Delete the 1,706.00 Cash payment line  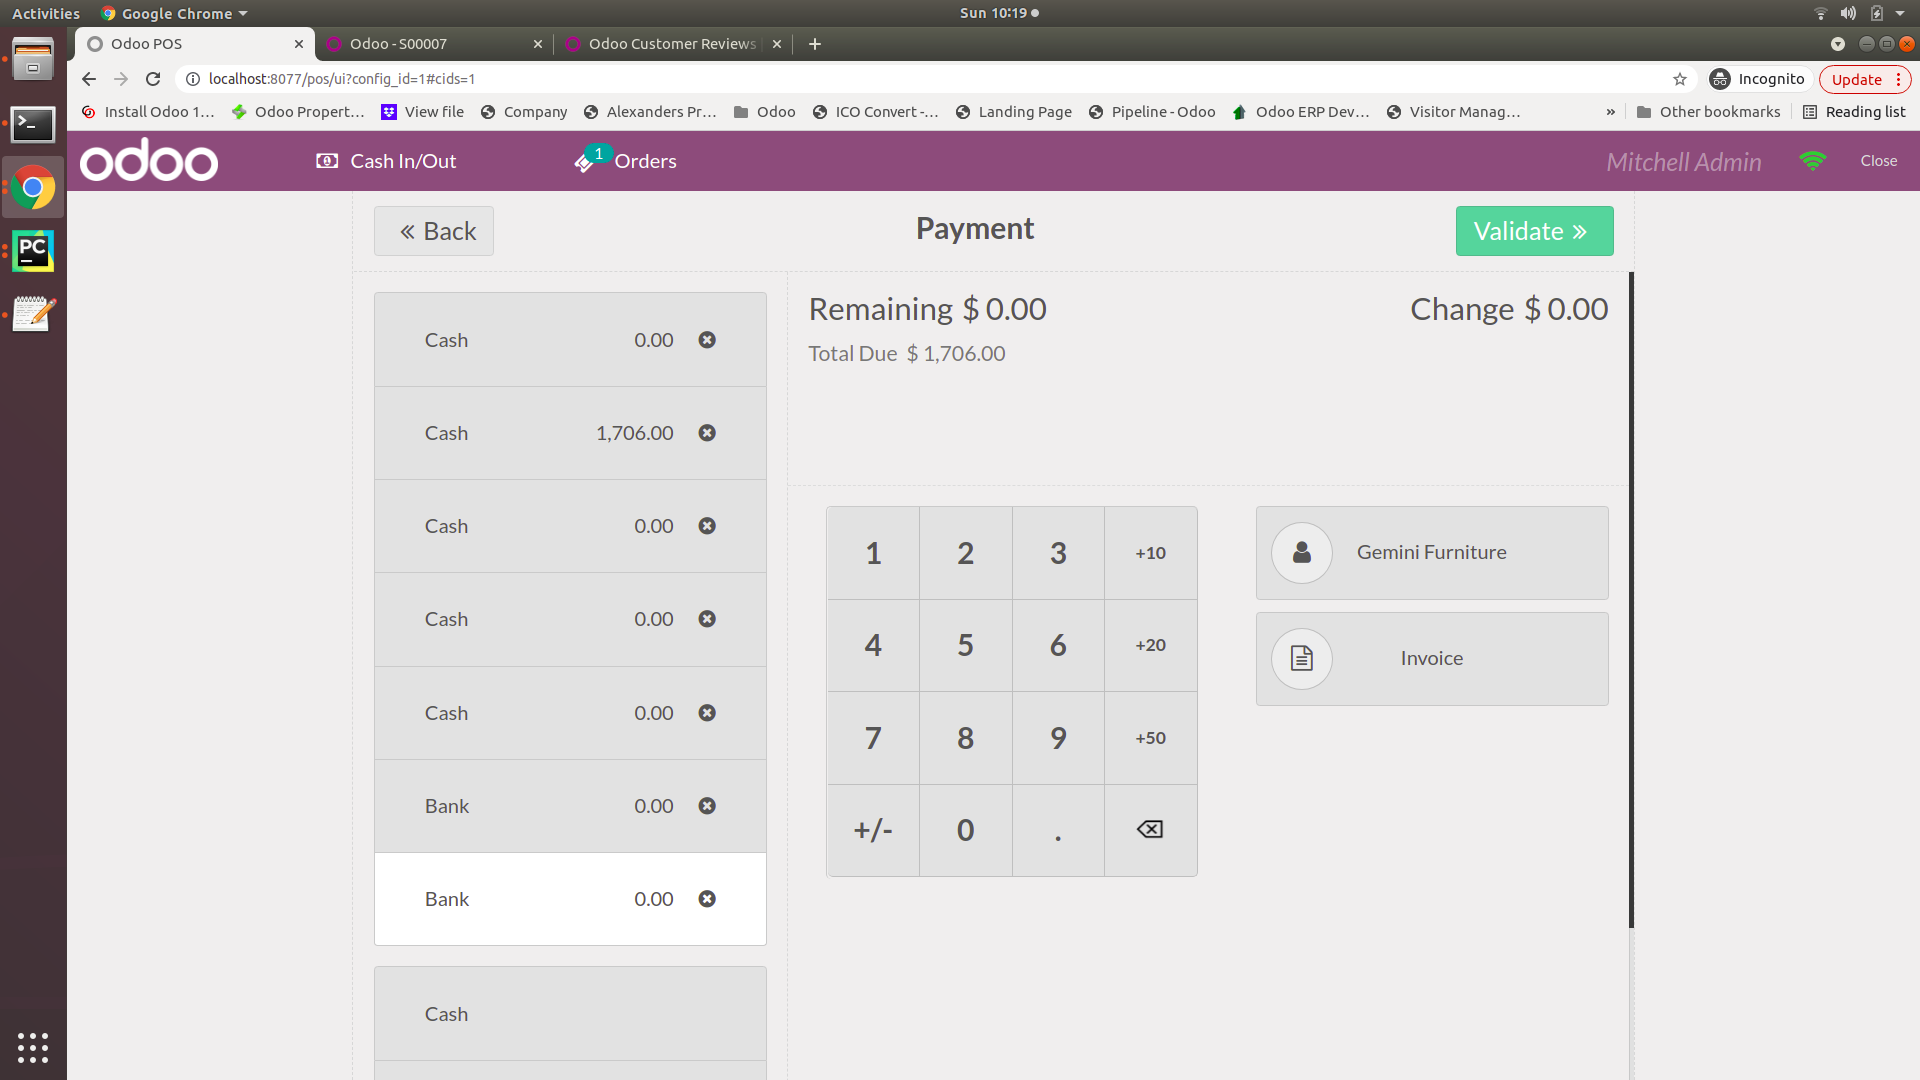[707, 433]
